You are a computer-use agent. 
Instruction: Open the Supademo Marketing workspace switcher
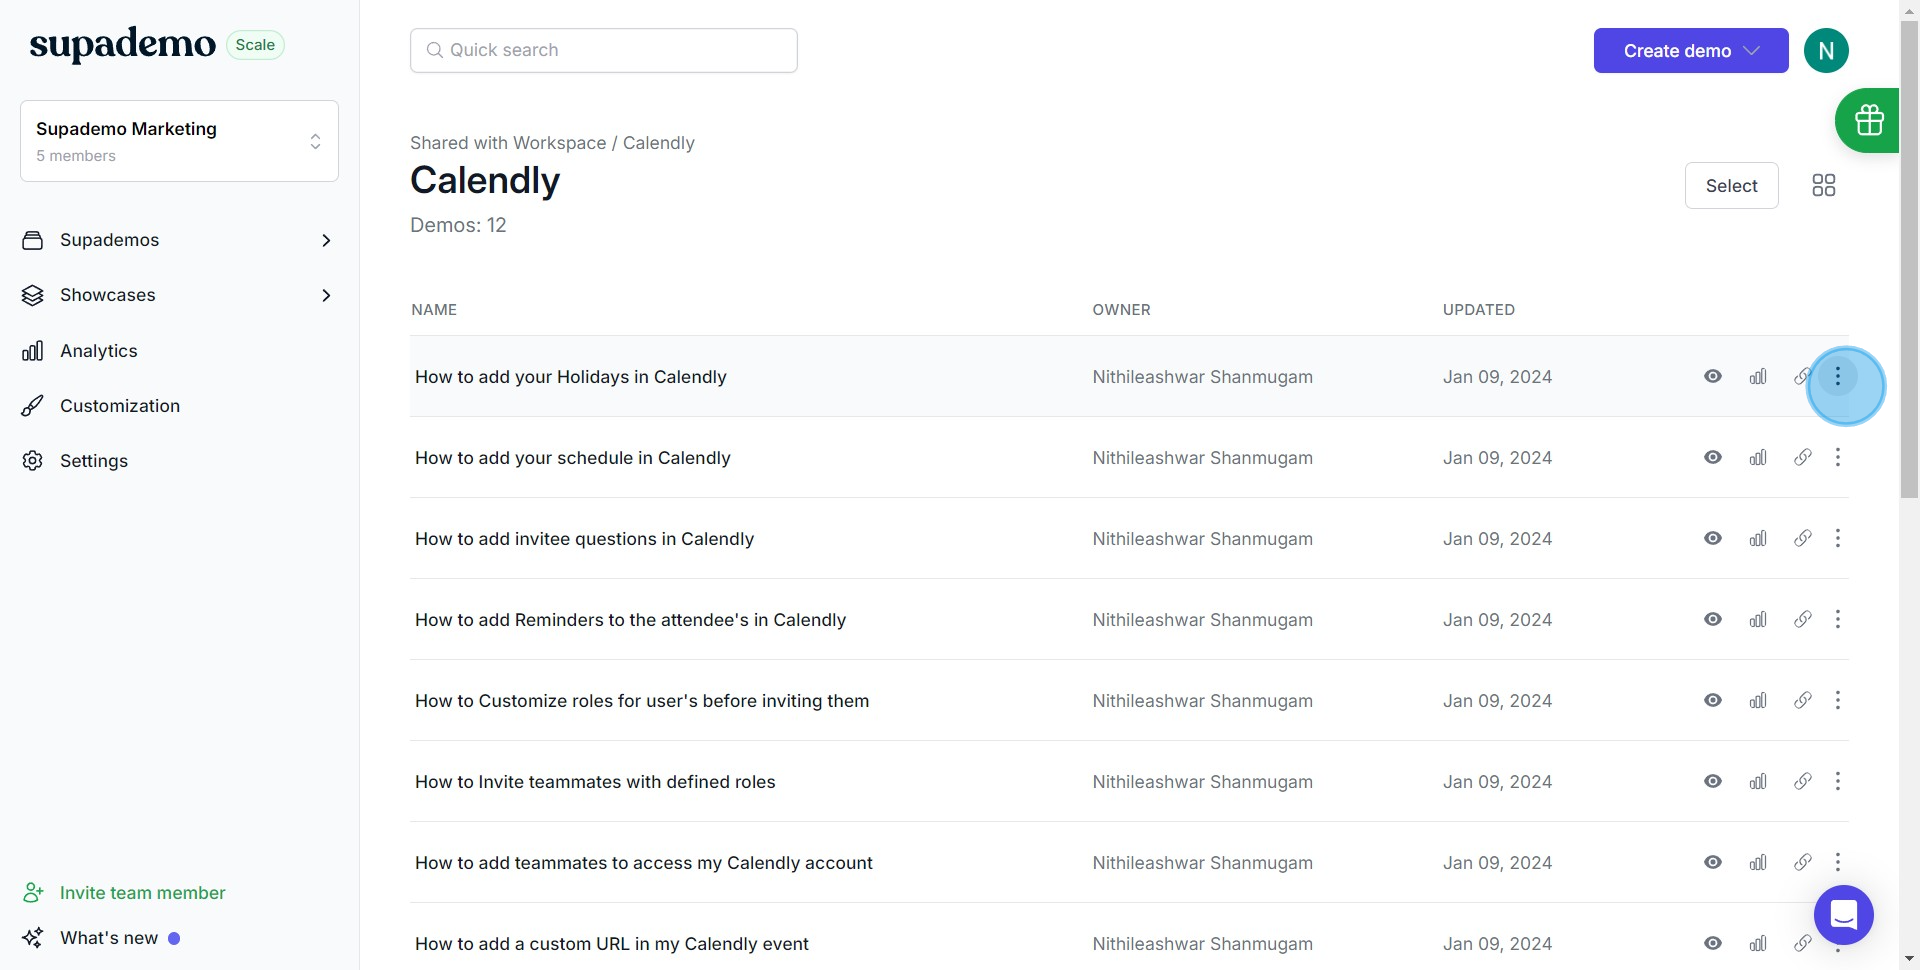(179, 141)
